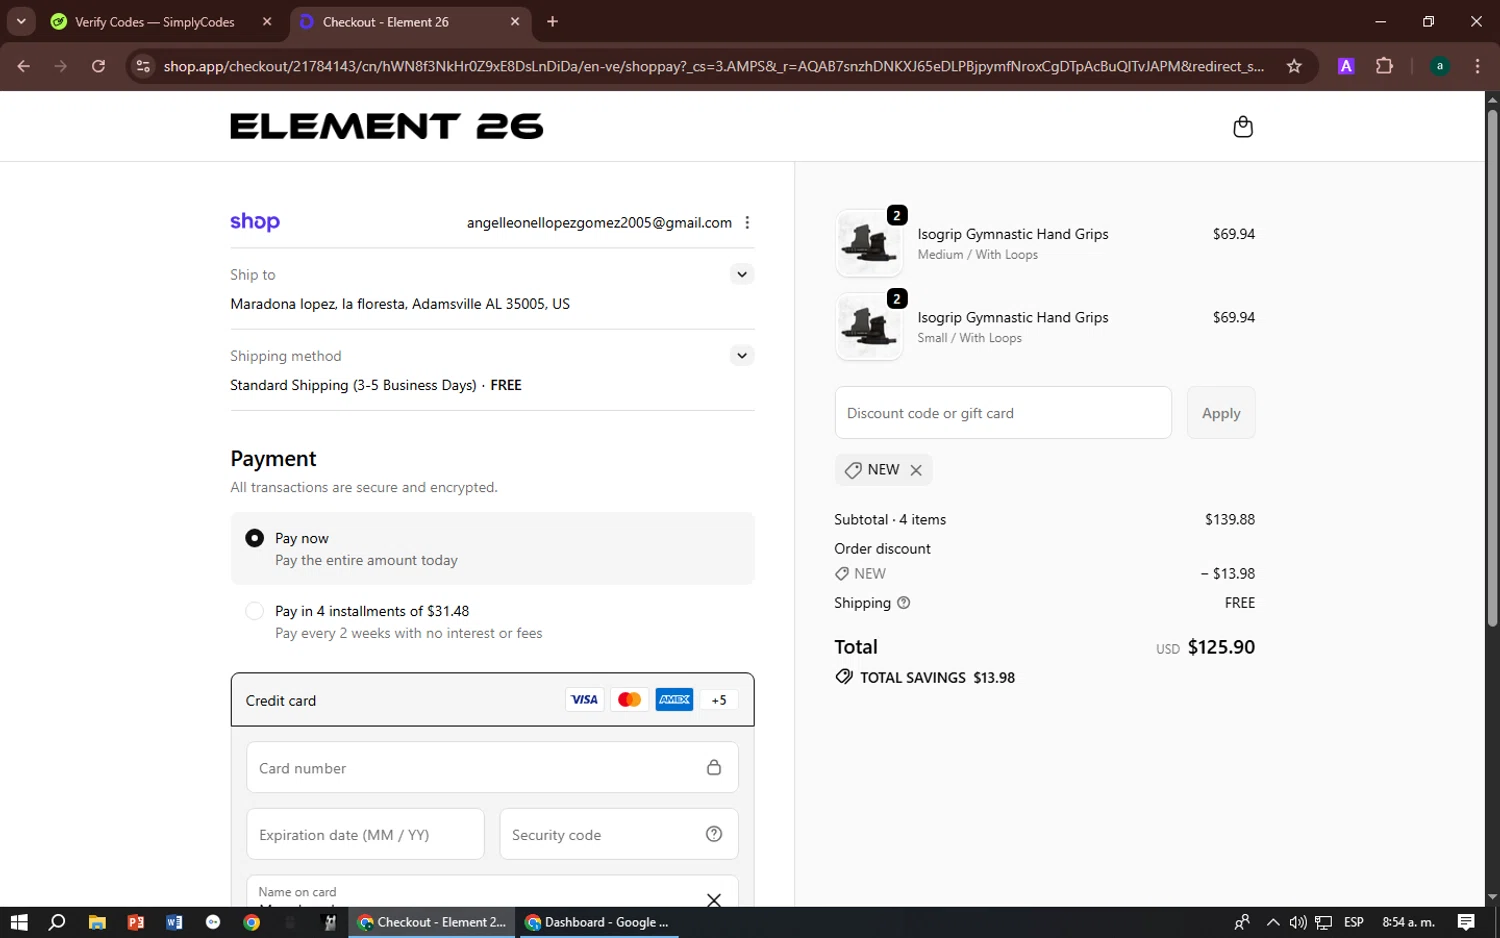Open the notification center icon
Image resolution: width=1500 pixels, height=938 pixels.
click(x=1466, y=922)
